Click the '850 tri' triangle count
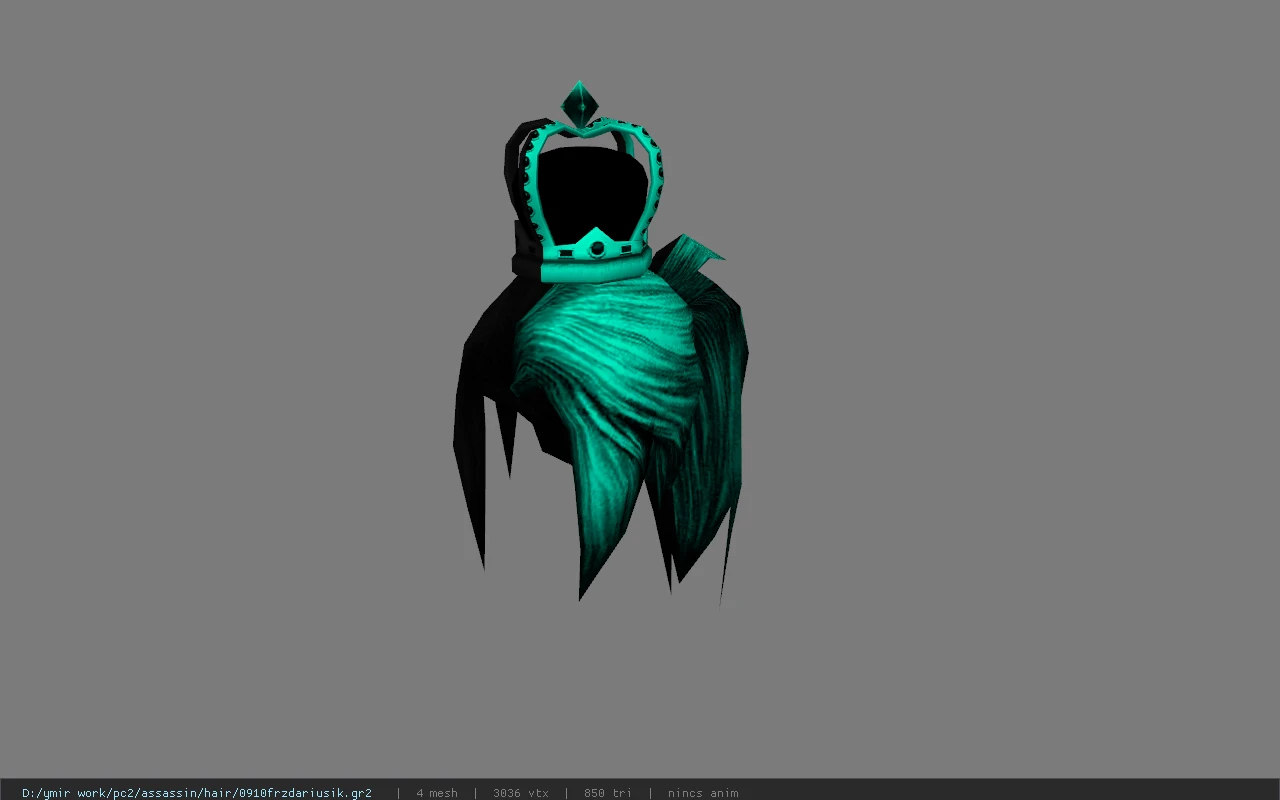The width and height of the screenshot is (1280, 800). (x=608, y=793)
